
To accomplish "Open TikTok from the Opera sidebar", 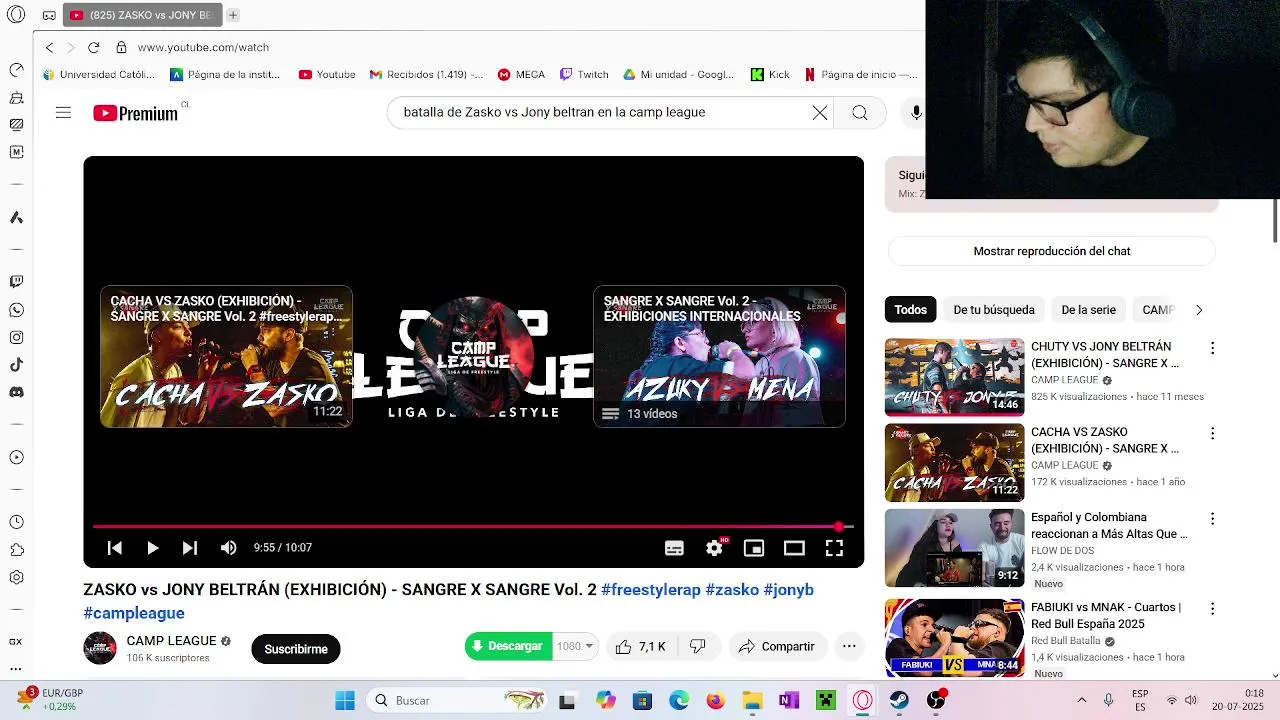I will (x=16, y=365).
